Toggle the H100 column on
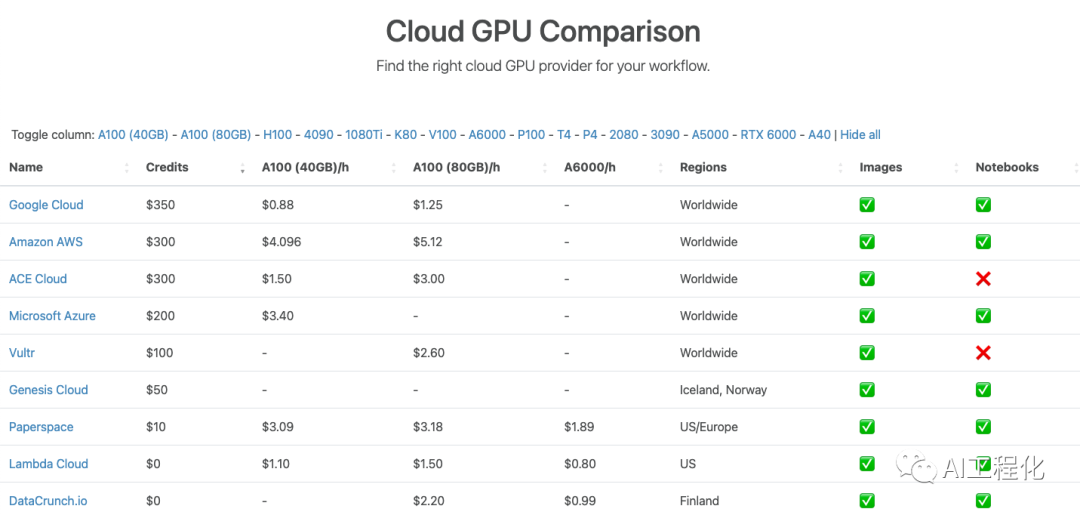Screen dimensions: 1080x515 277,135
